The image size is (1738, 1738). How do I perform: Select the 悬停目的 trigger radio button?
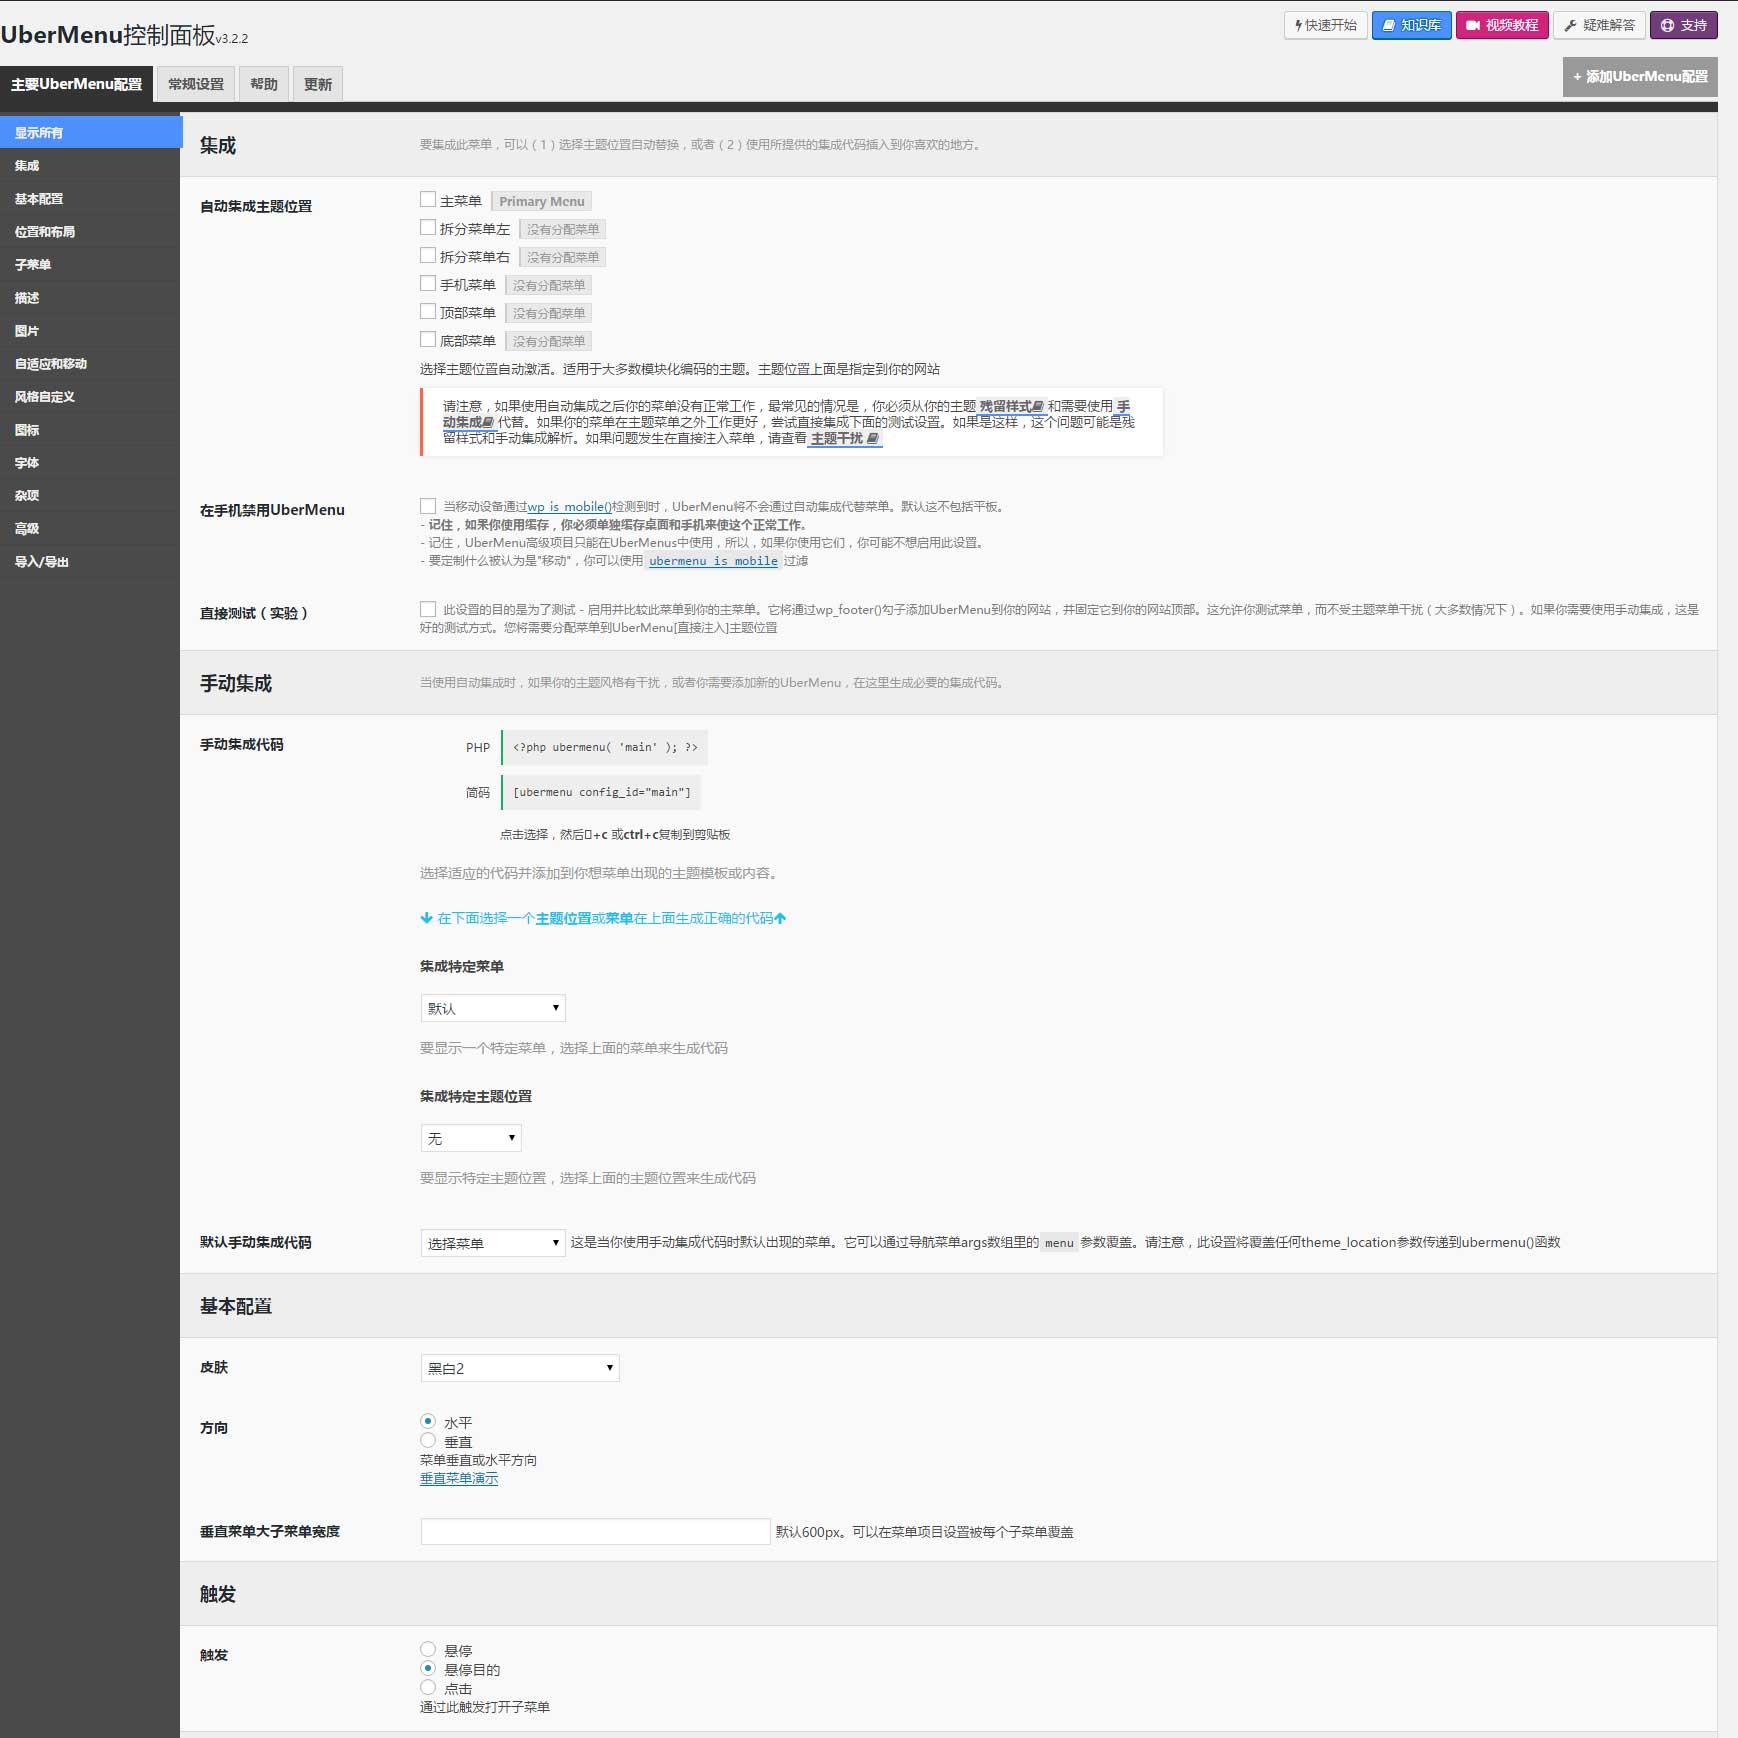tap(428, 1668)
